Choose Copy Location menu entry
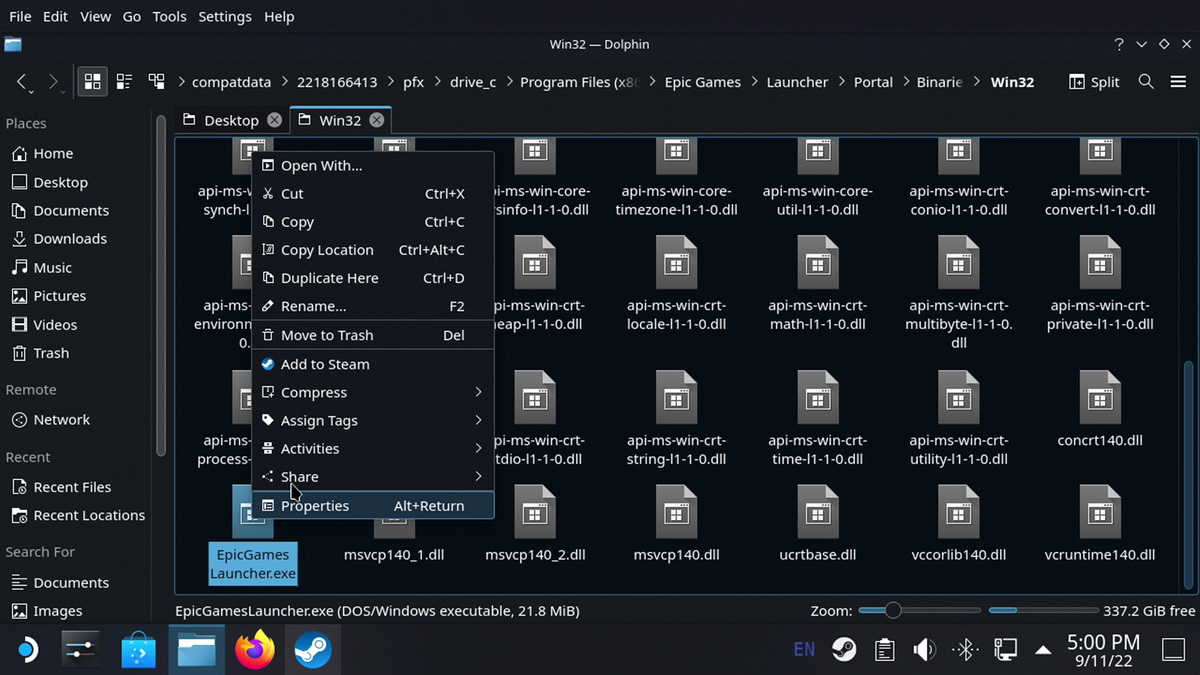 coord(373,250)
